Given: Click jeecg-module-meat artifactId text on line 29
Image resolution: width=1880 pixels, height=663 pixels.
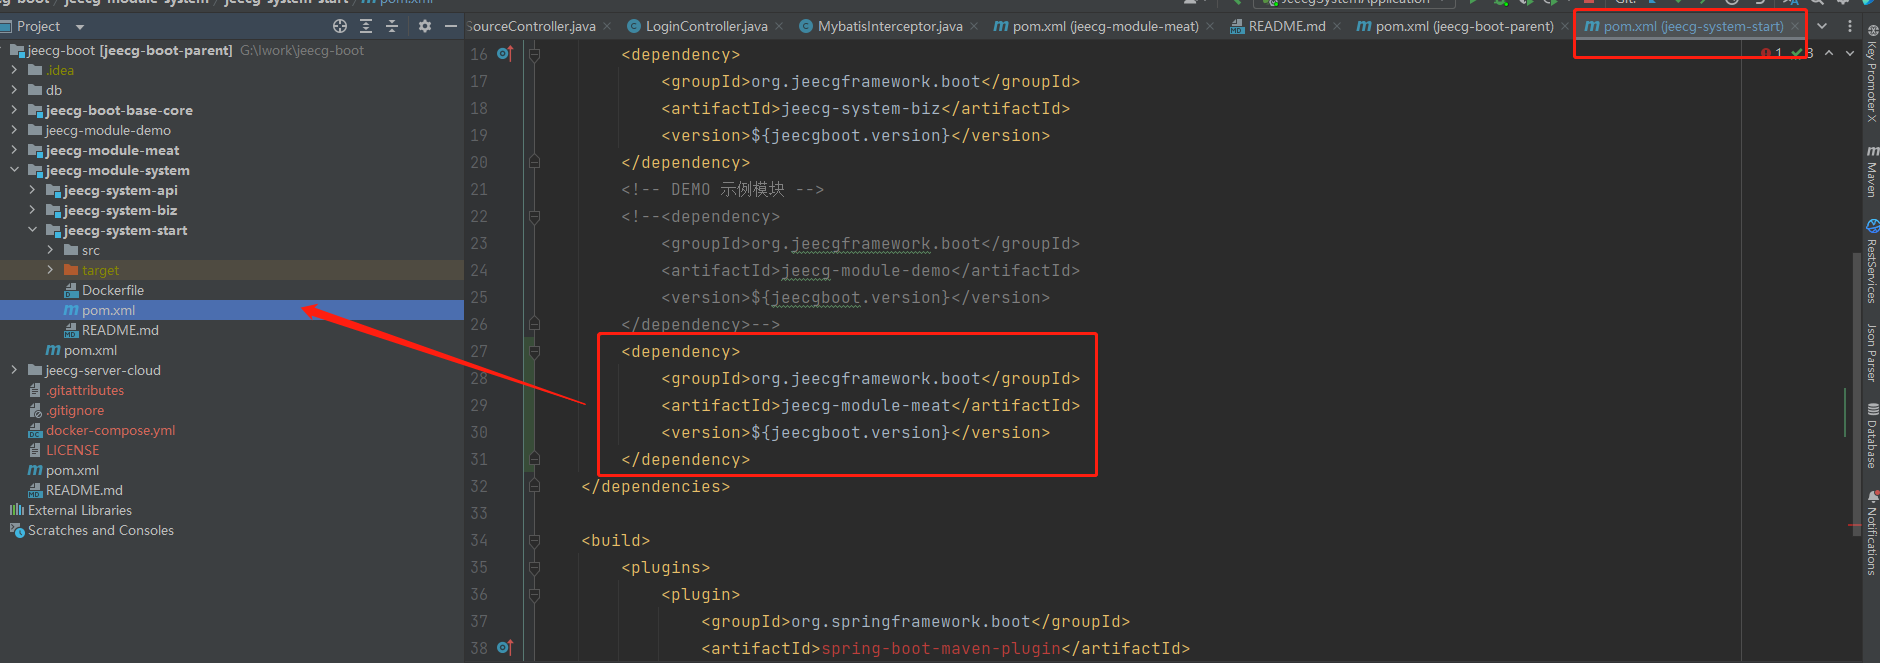Looking at the screenshot, I should 866,406.
